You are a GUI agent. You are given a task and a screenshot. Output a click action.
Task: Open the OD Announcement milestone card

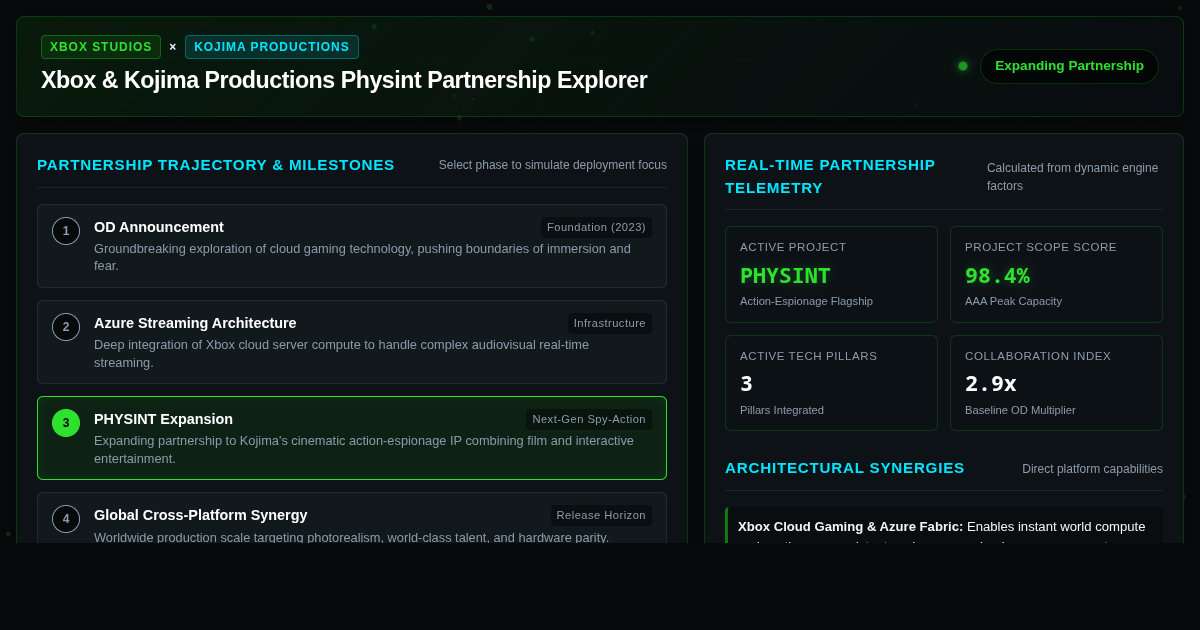[x=352, y=246]
